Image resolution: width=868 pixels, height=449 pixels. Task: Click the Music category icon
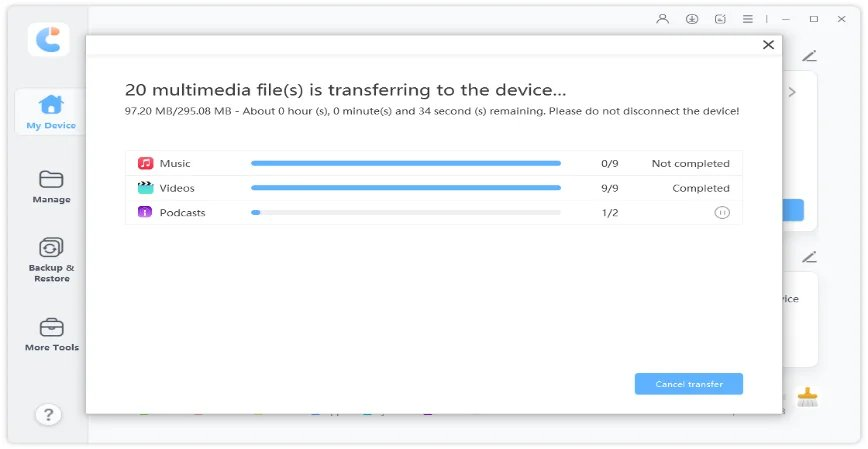tap(145, 163)
